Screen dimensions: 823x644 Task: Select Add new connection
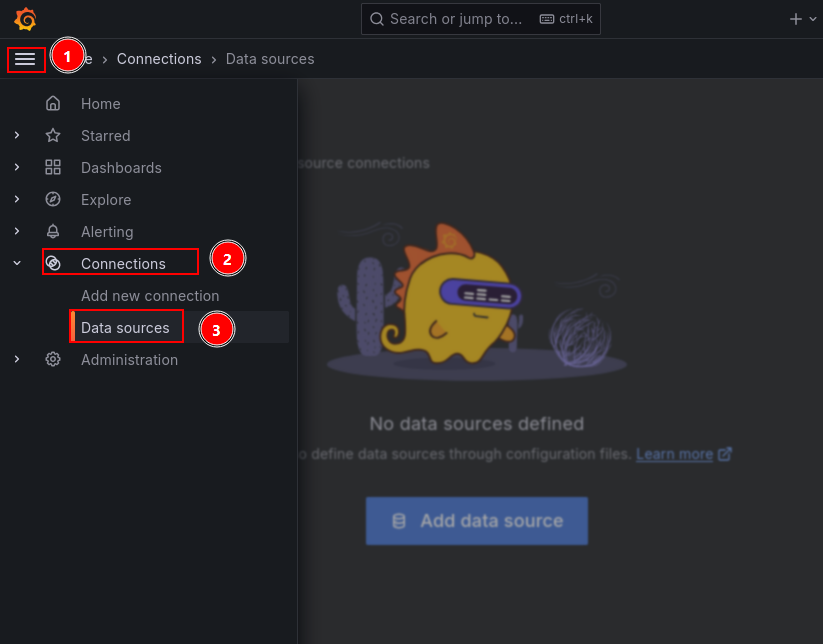tap(150, 296)
